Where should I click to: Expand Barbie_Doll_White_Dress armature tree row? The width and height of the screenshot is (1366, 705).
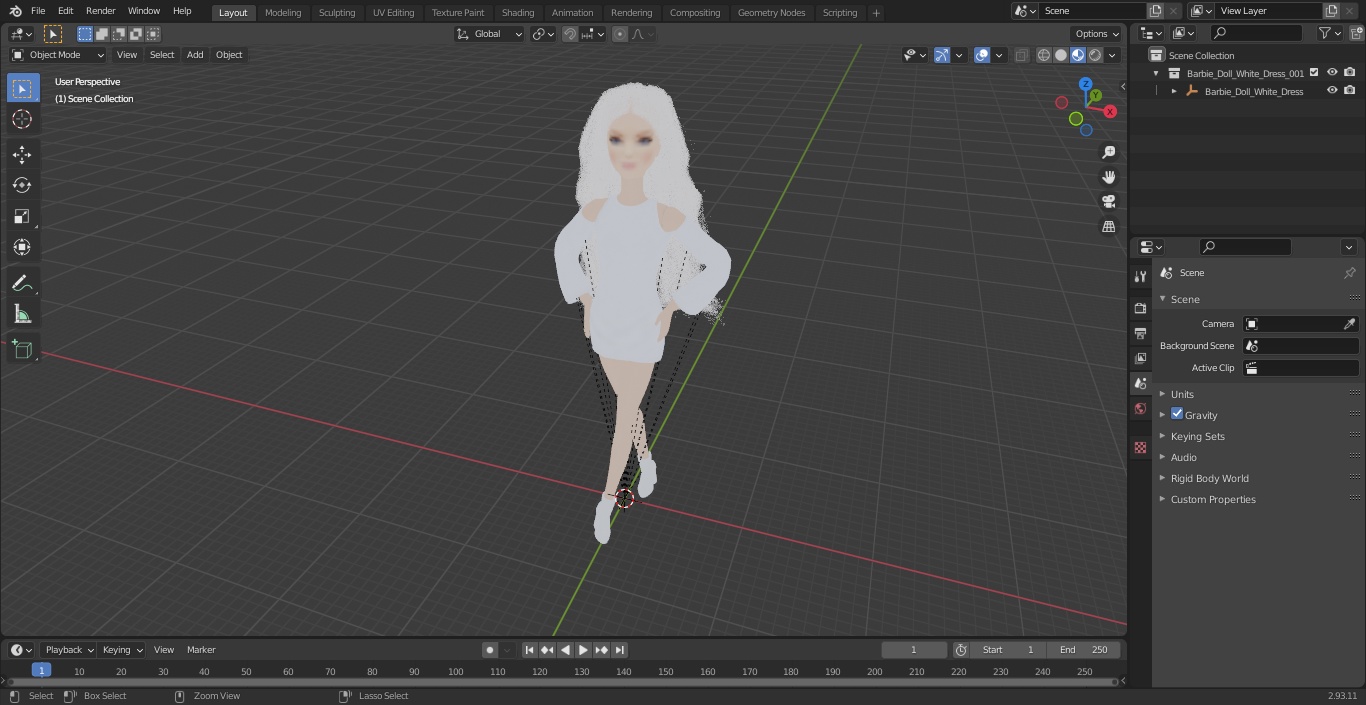click(1174, 91)
